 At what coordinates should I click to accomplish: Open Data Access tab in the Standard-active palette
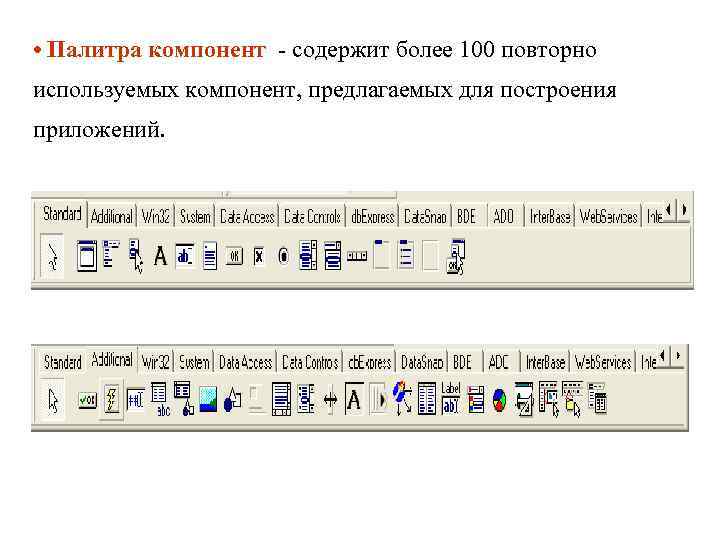(x=247, y=217)
